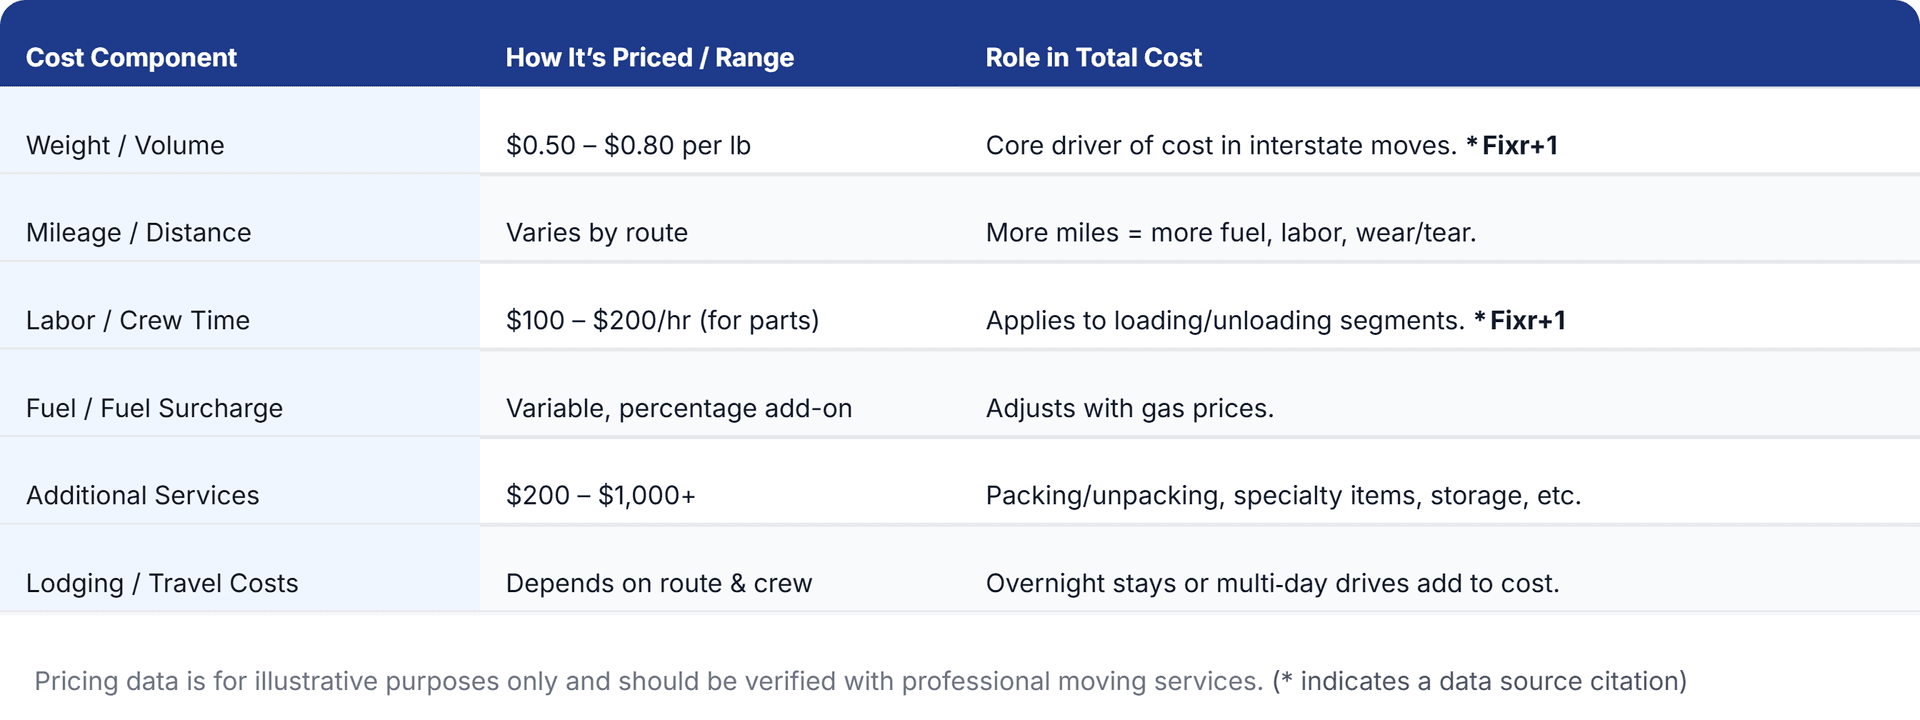Select the How It's Priced / Range header
Image resolution: width=1920 pixels, height=720 pixels.
[649, 57]
